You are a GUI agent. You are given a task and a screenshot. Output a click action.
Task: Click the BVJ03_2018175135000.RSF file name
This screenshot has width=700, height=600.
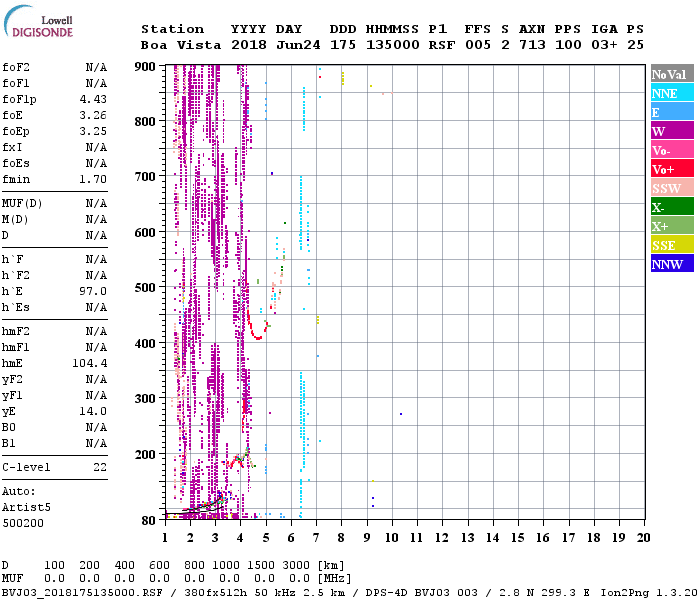pyautogui.click(x=82, y=593)
